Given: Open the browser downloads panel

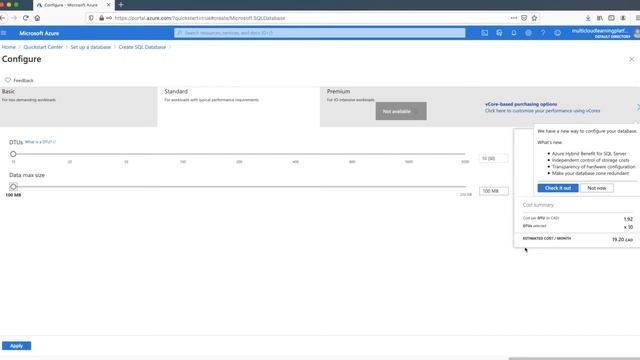Looking at the screenshot, I should coord(588,18).
